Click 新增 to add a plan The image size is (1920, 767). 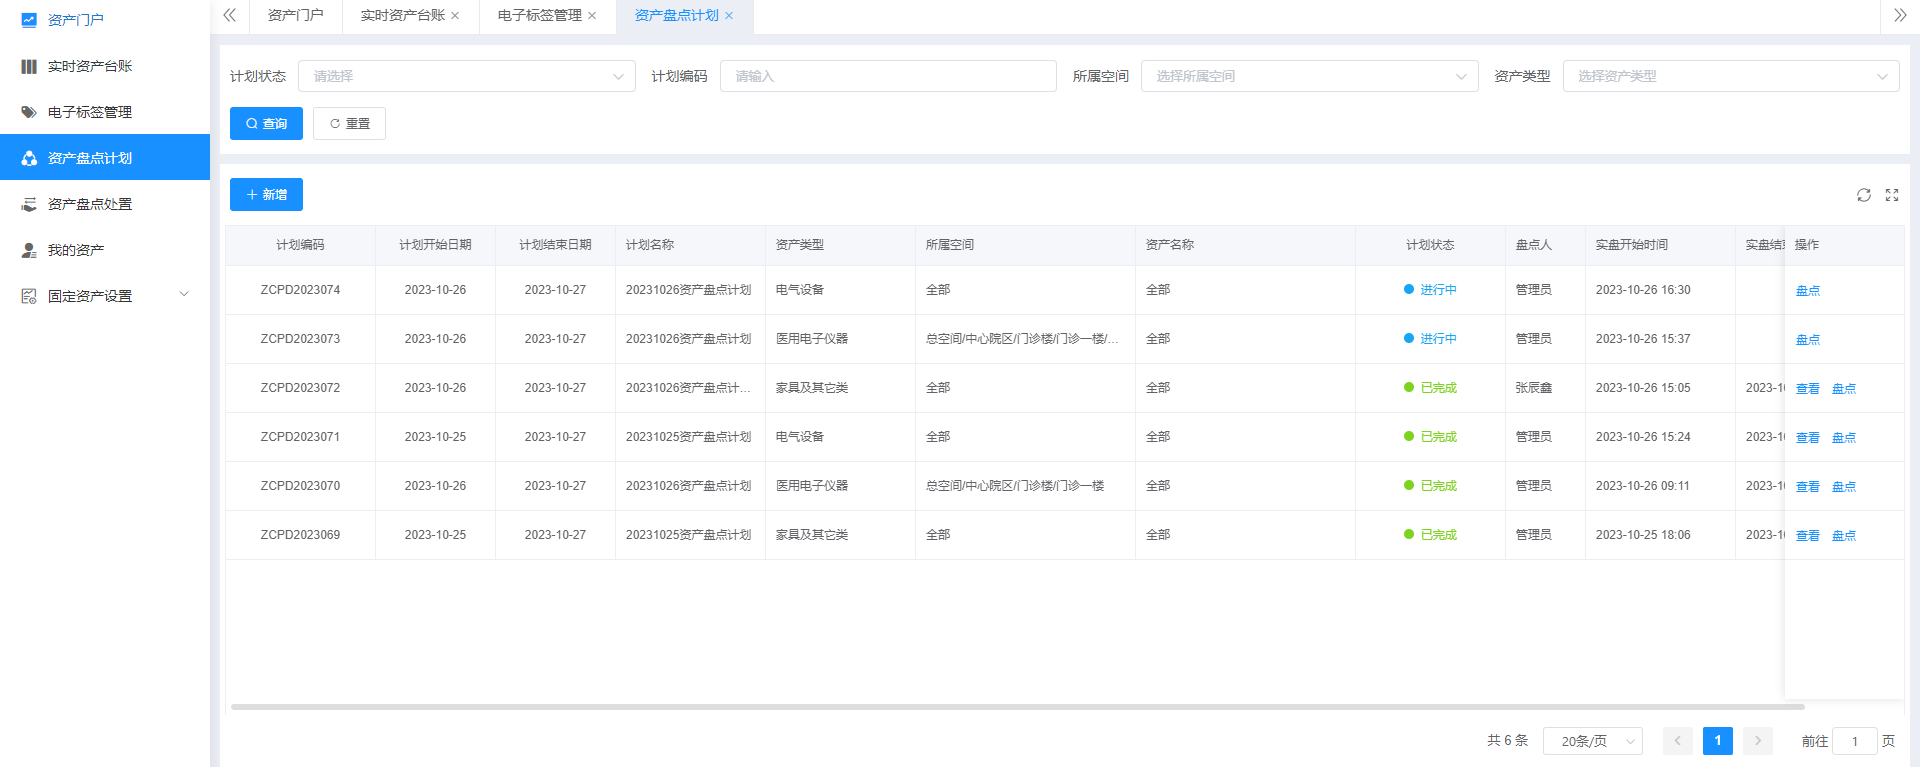coord(266,195)
